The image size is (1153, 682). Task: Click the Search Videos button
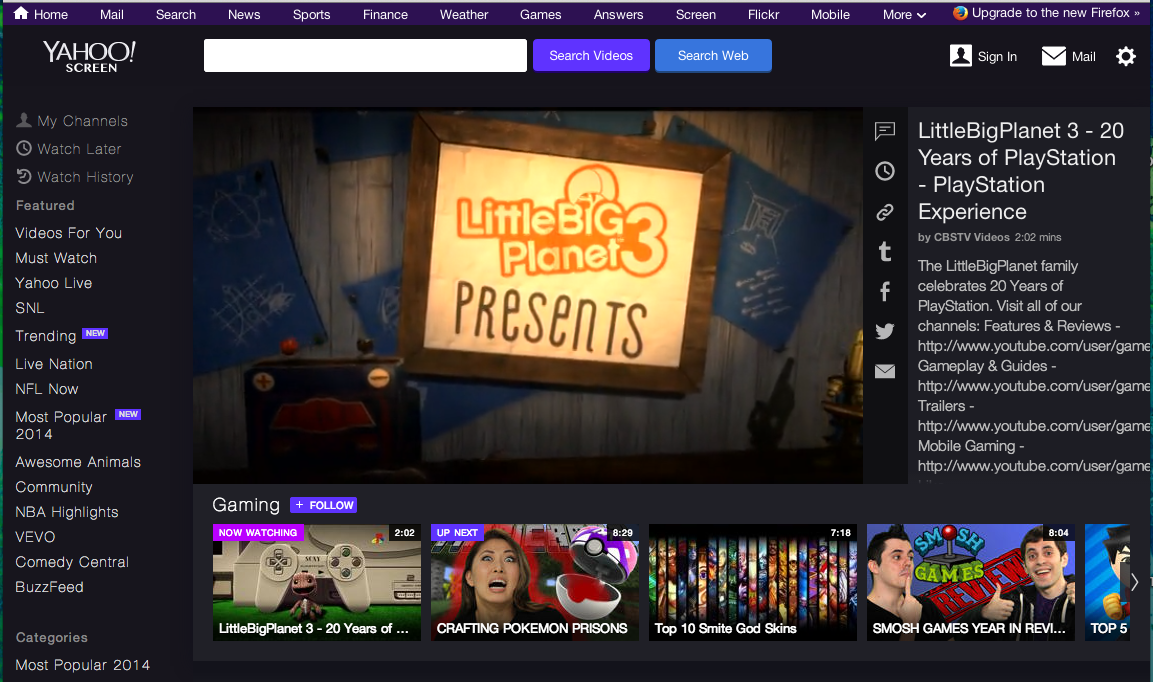click(591, 56)
